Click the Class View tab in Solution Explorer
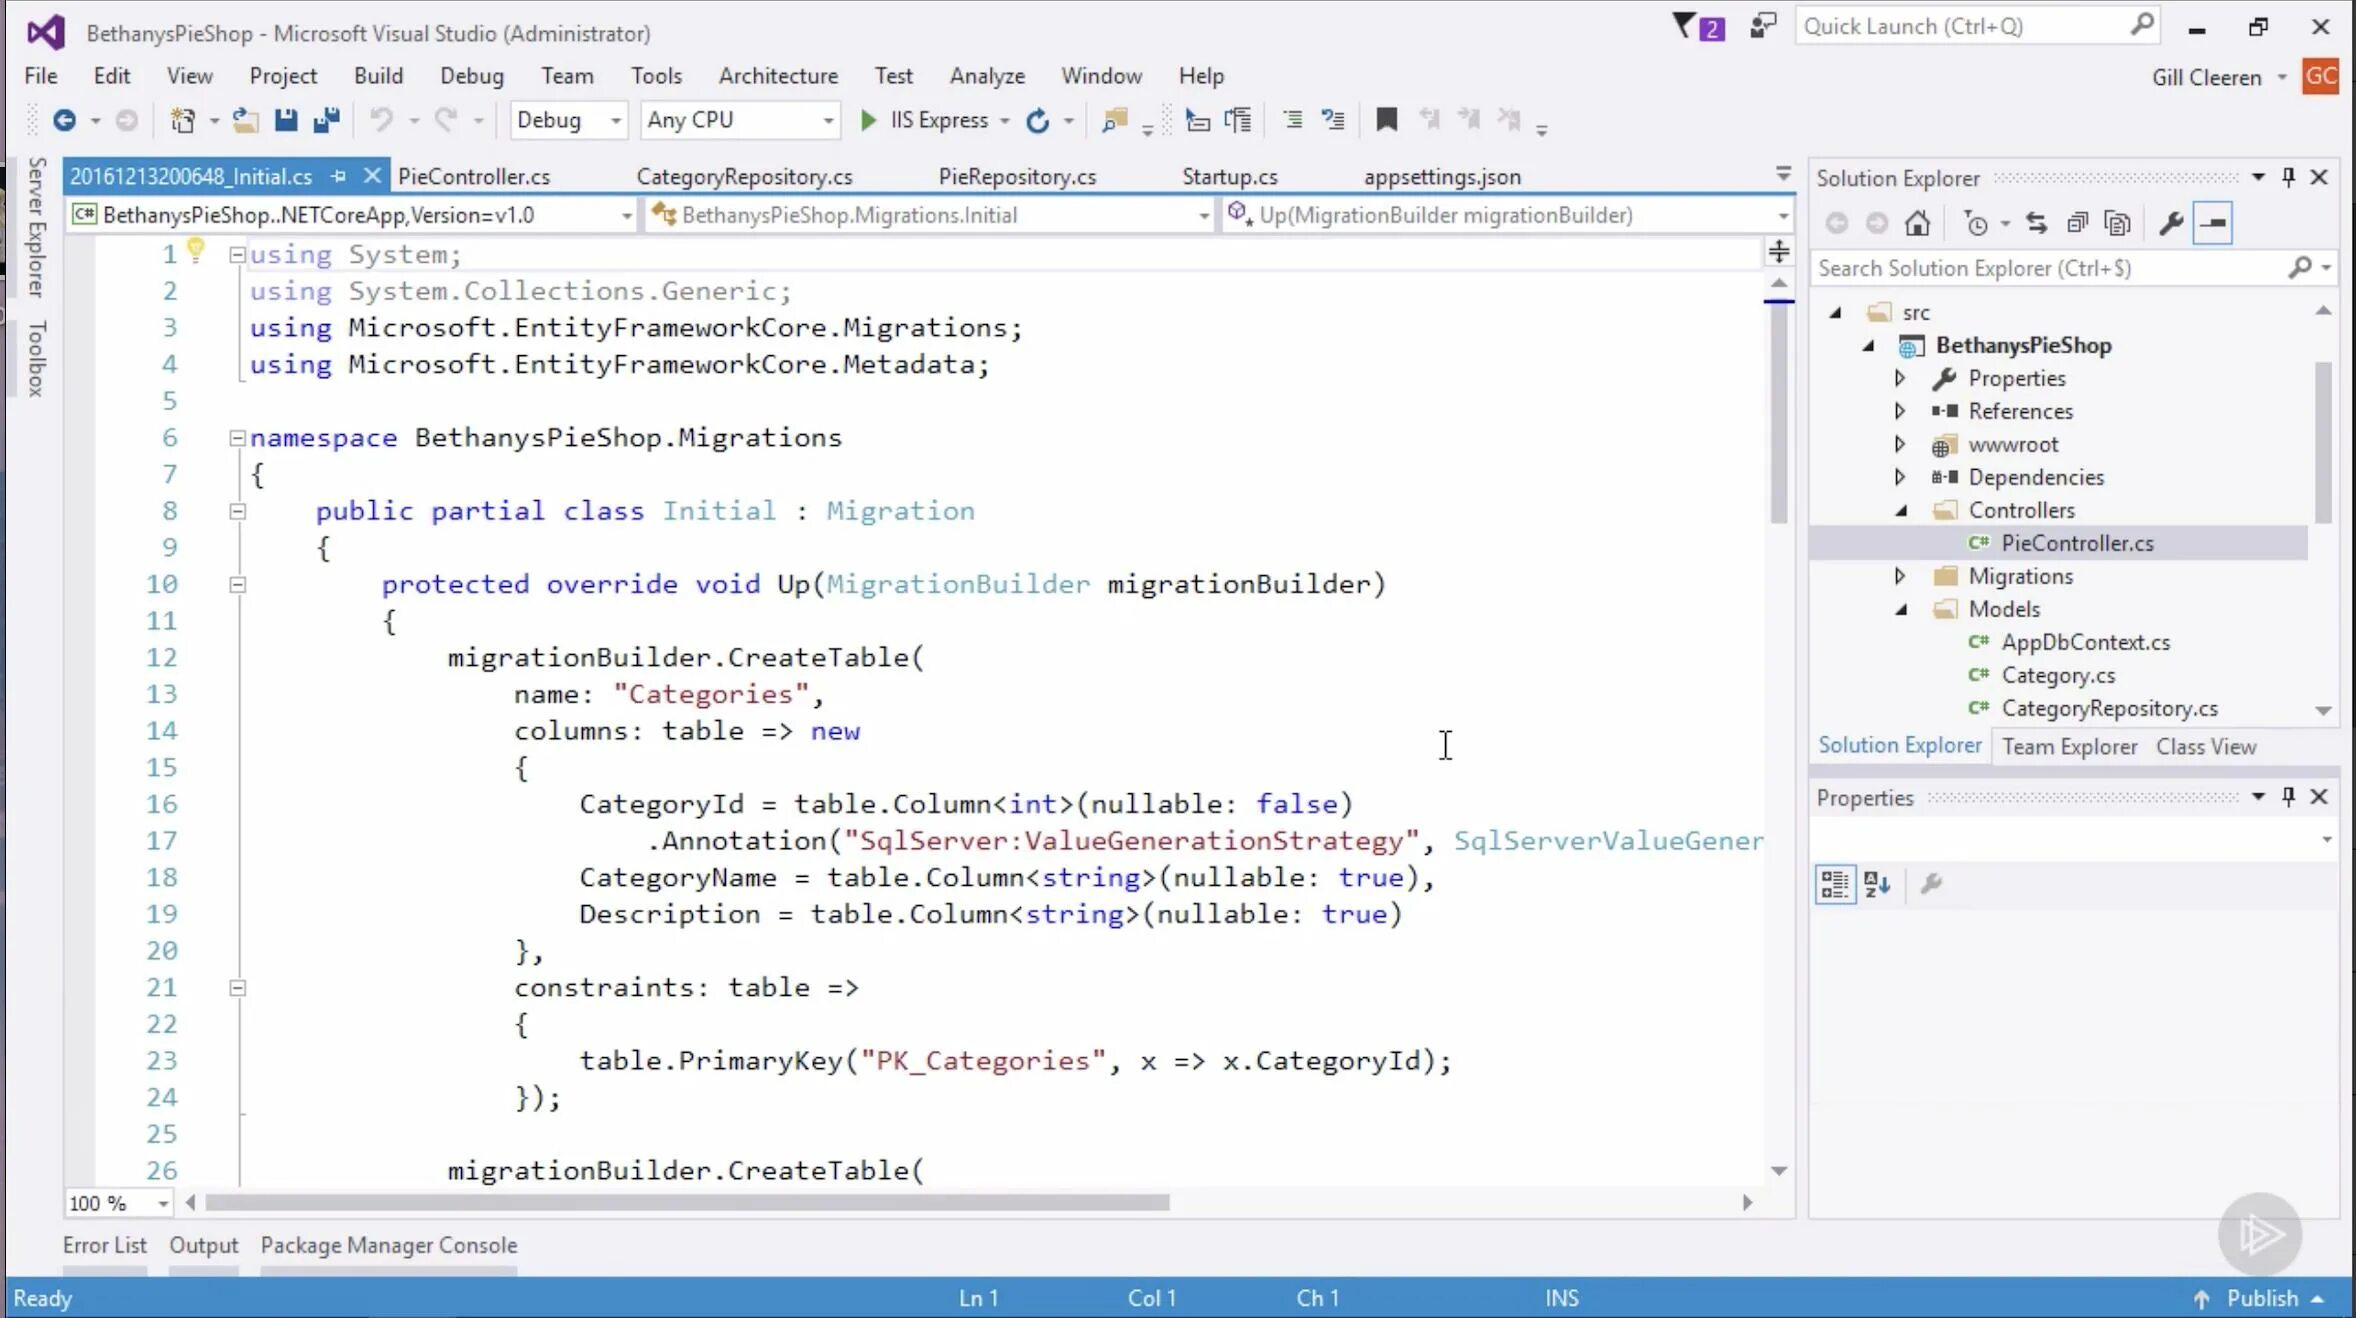This screenshot has height=1318, width=2356. (2206, 746)
